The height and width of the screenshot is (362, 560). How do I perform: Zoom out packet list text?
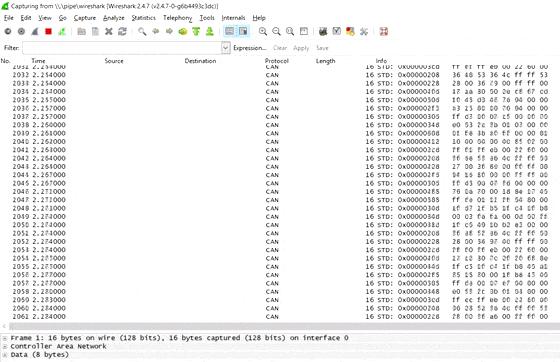tap(276, 31)
